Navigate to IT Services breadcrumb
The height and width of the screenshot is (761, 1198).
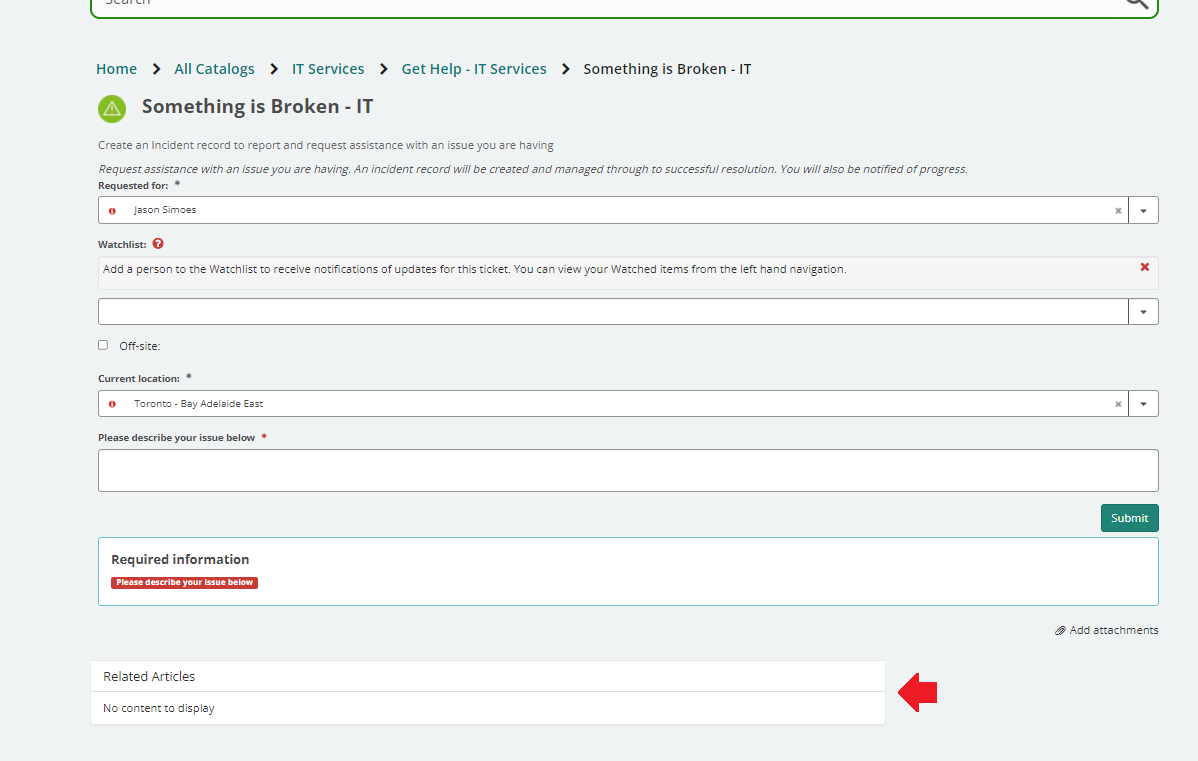tap(328, 68)
